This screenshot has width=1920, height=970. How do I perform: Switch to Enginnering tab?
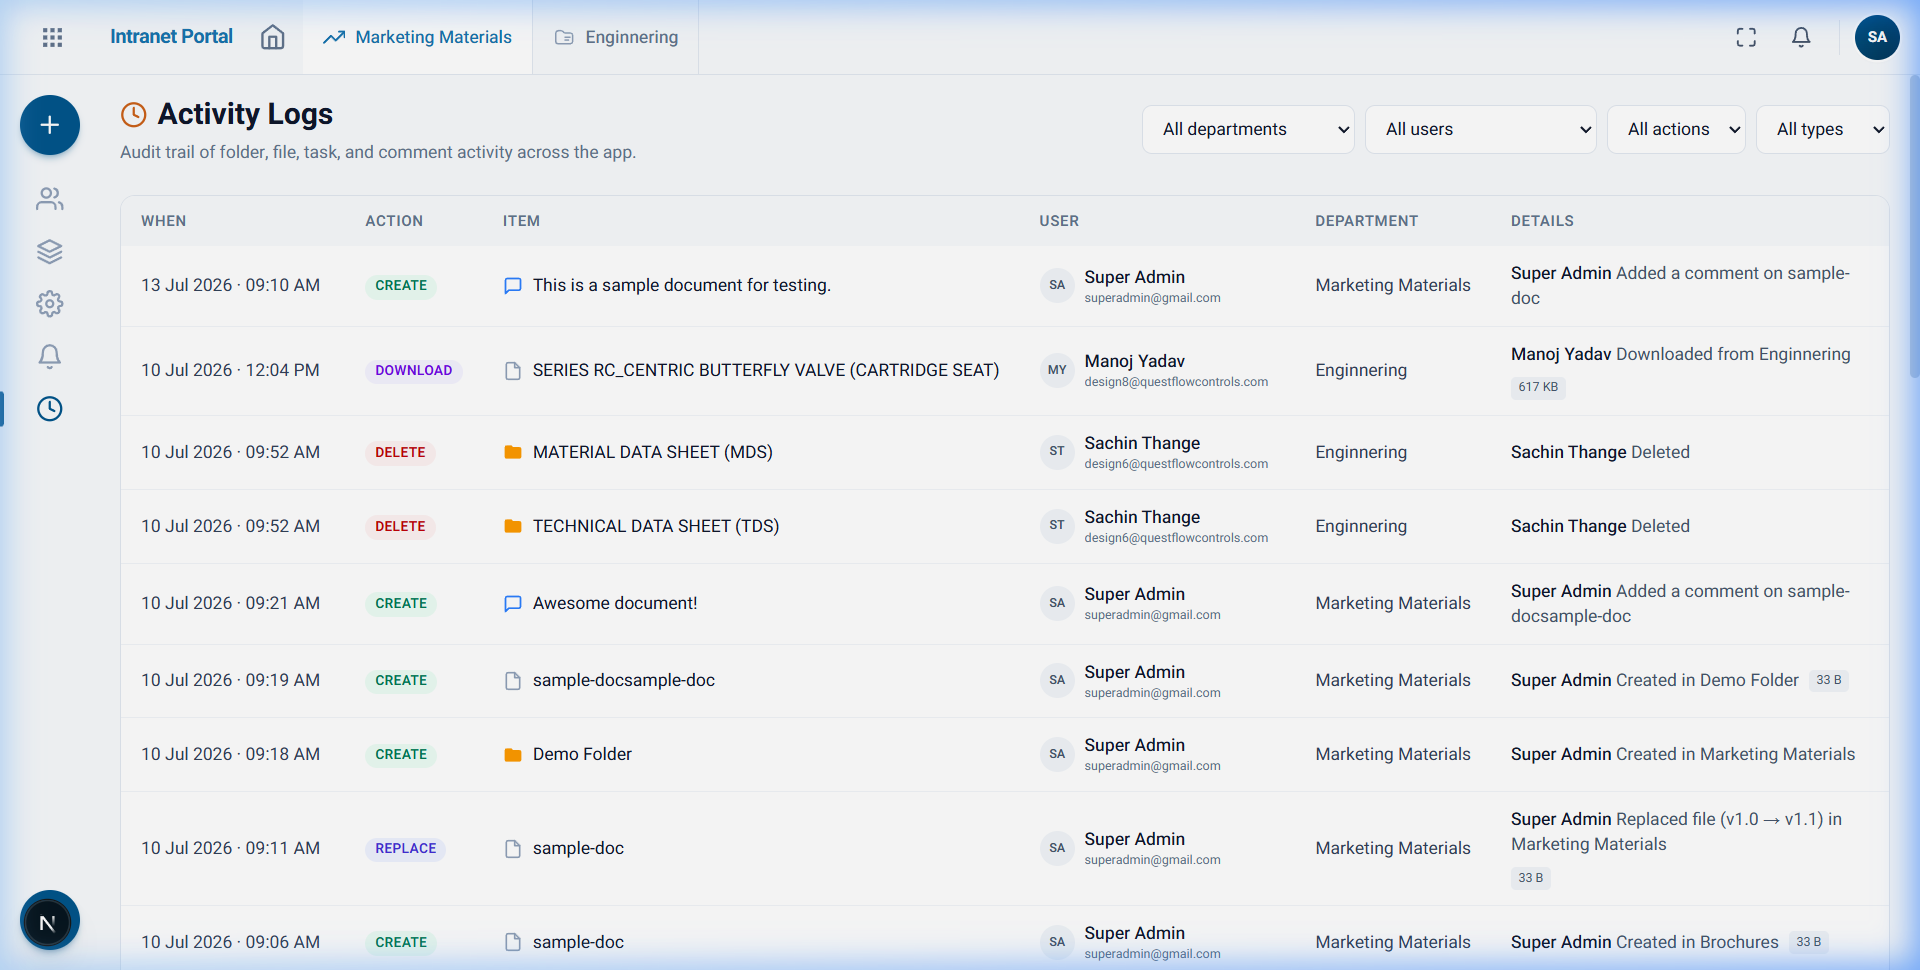point(616,37)
